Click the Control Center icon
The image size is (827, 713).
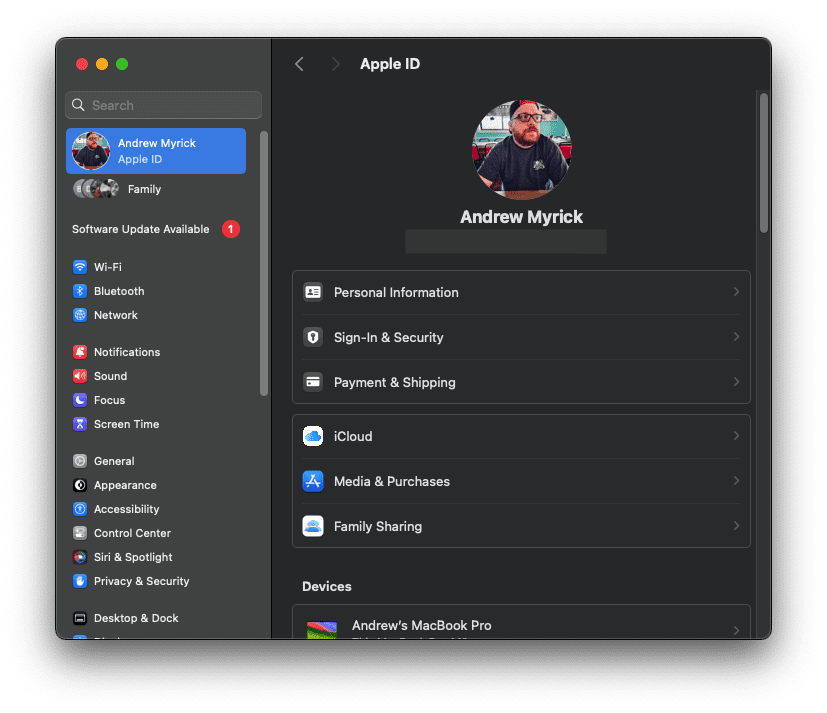pos(80,533)
